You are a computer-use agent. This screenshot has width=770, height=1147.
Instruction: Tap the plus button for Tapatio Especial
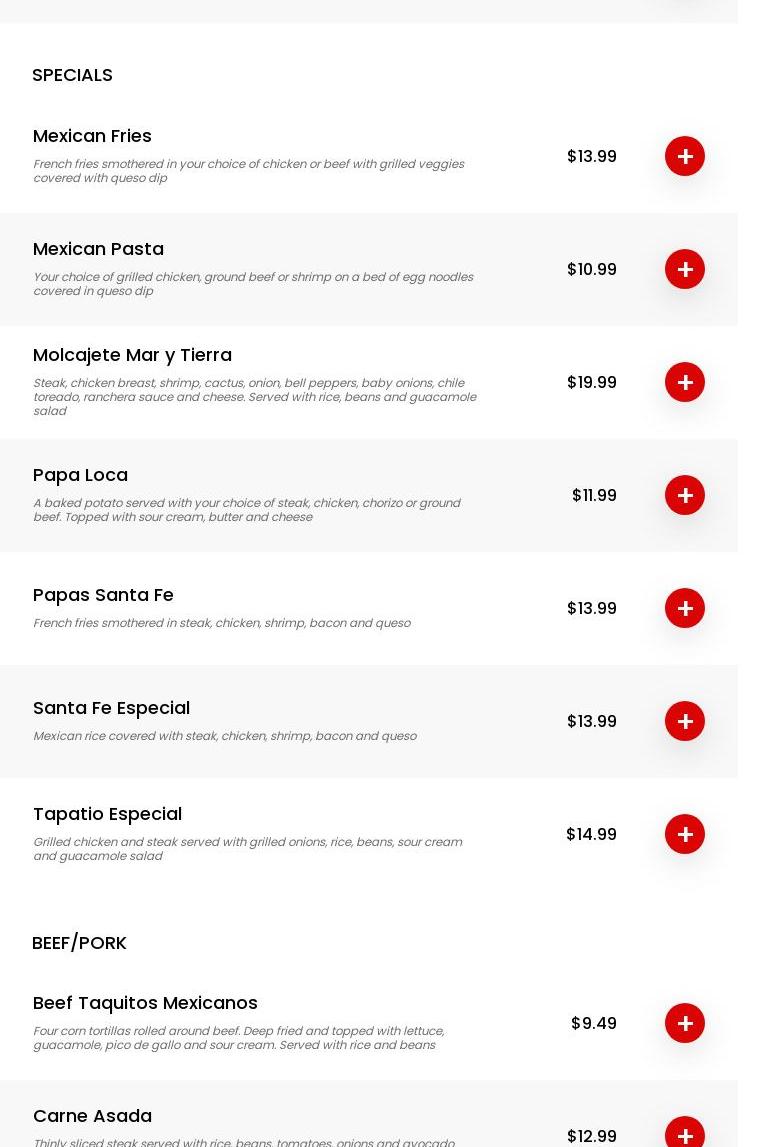click(x=685, y=834)
